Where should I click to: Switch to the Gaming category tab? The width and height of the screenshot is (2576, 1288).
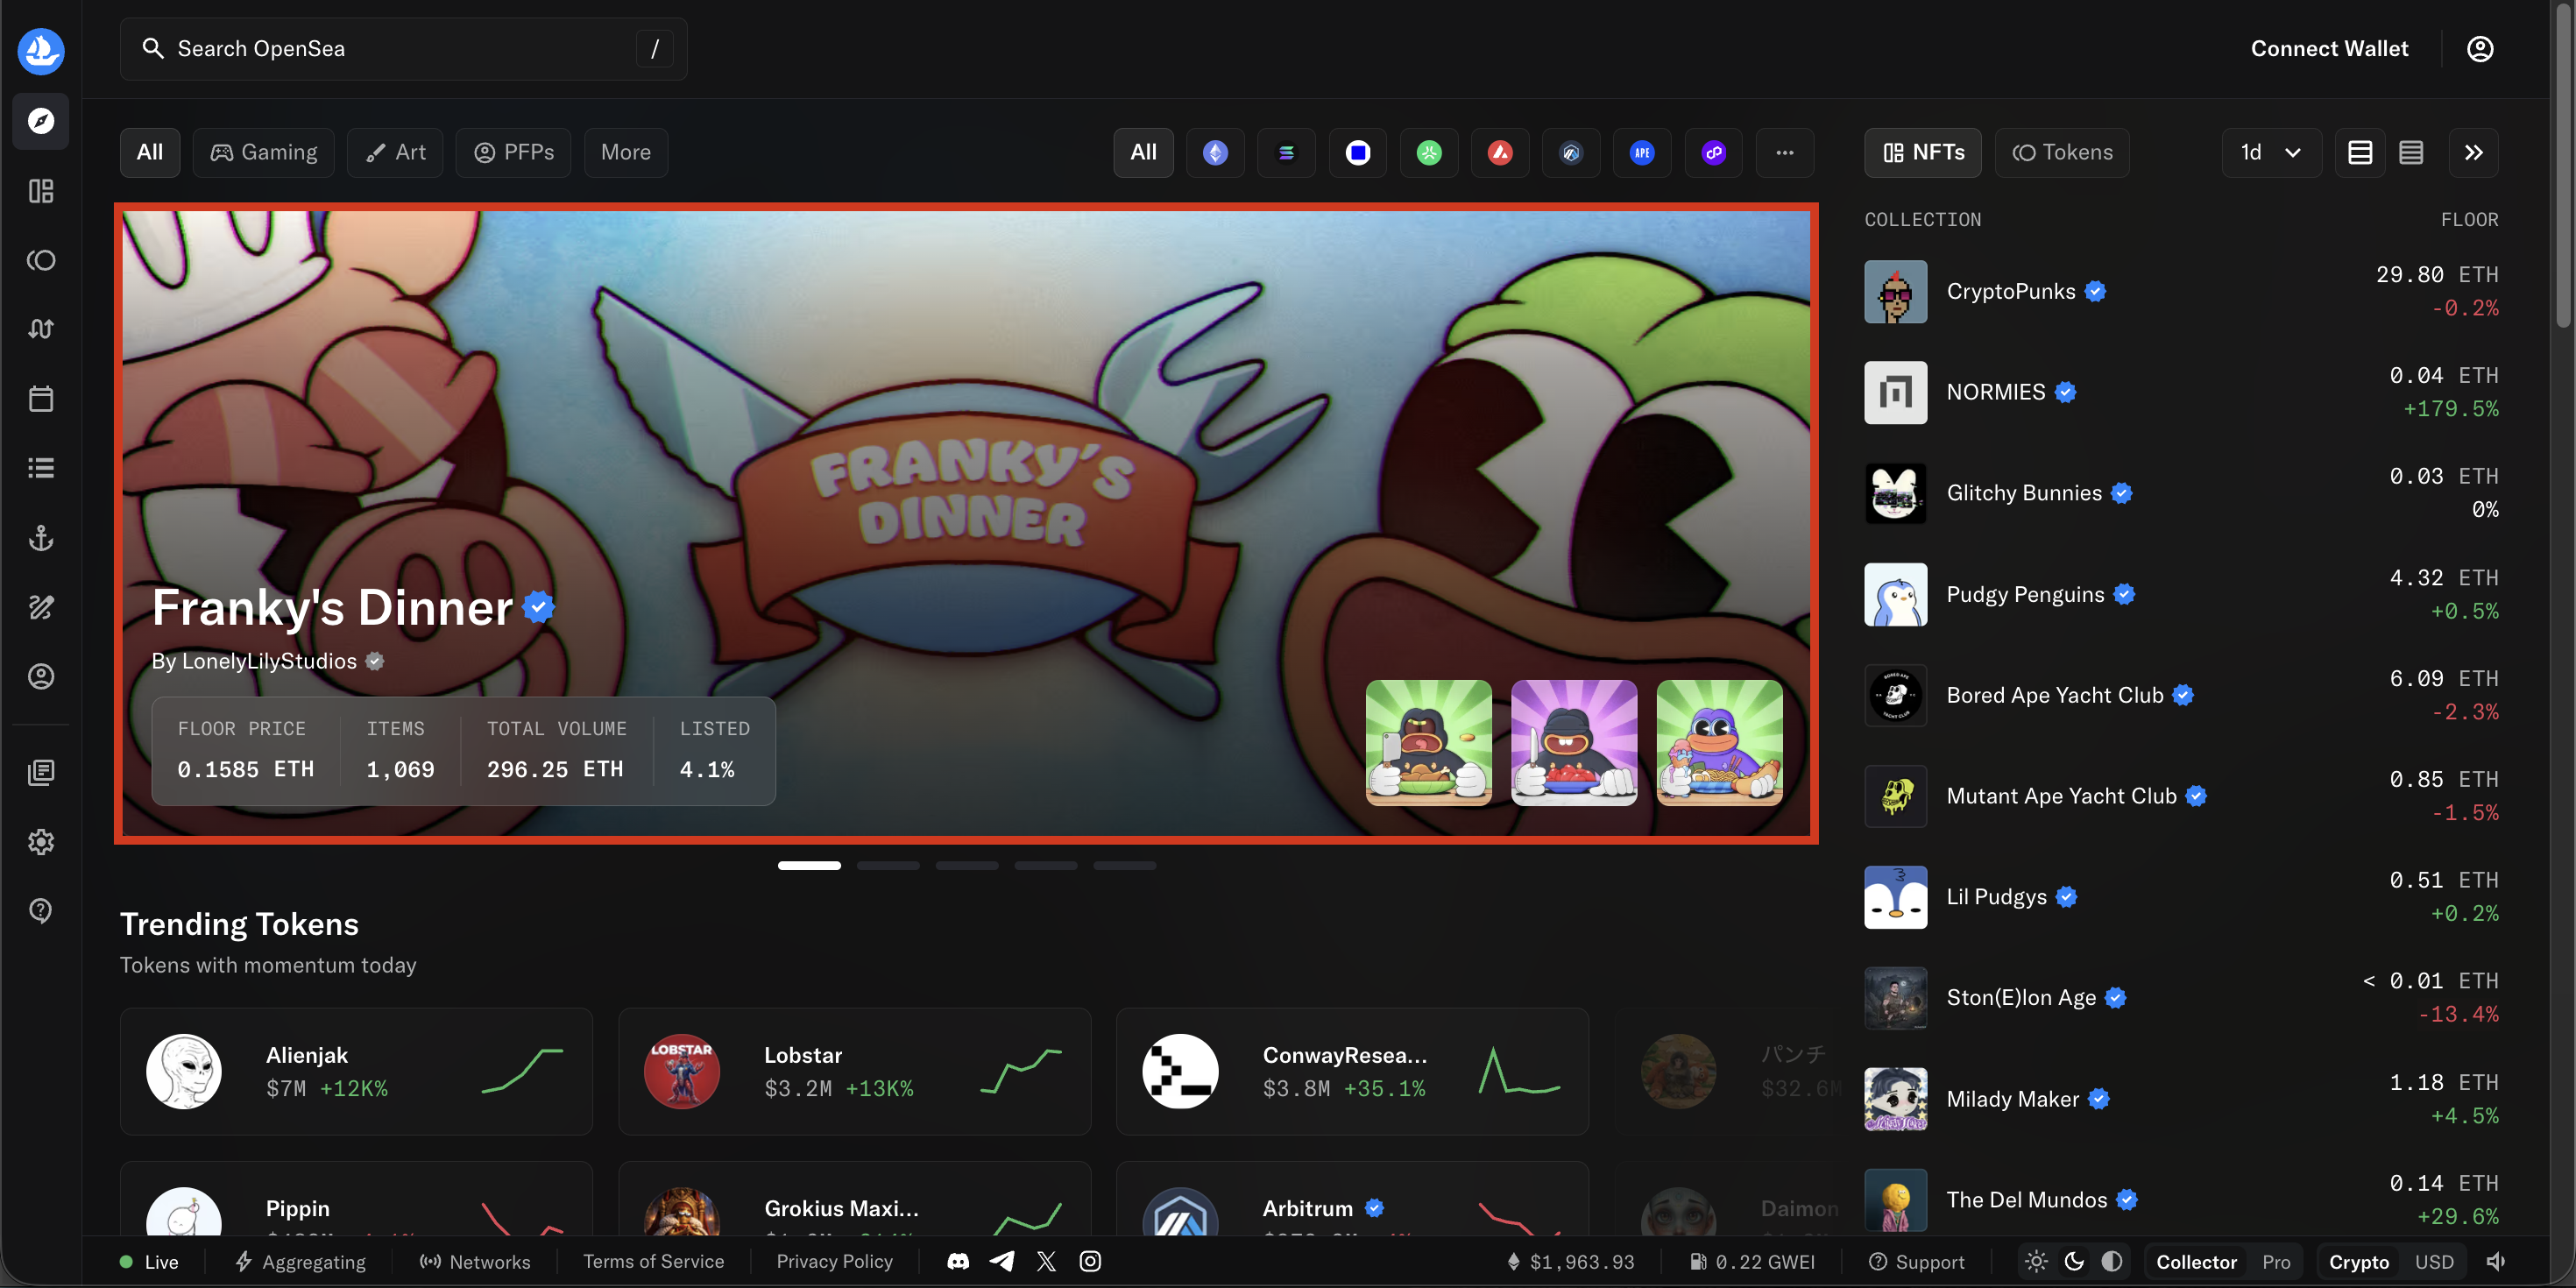click(263, 152)
